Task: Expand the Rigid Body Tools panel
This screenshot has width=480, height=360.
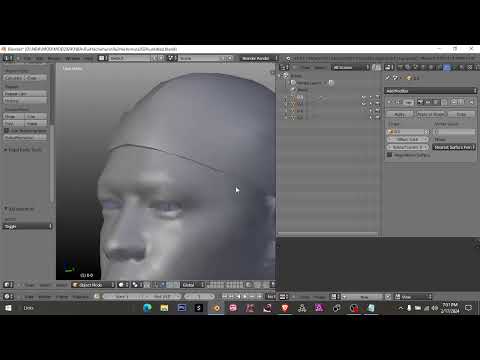Action: pos(23,150)
